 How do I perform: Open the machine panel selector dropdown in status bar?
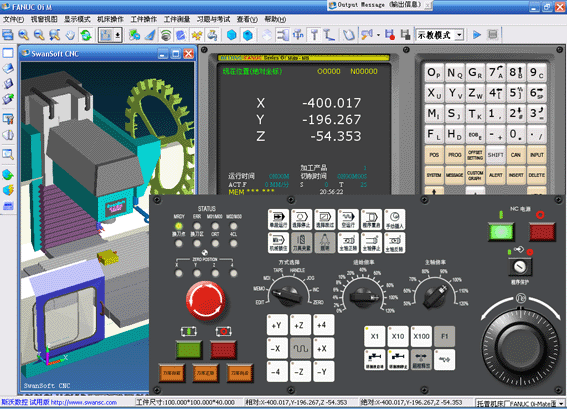(x=560, y=403)
